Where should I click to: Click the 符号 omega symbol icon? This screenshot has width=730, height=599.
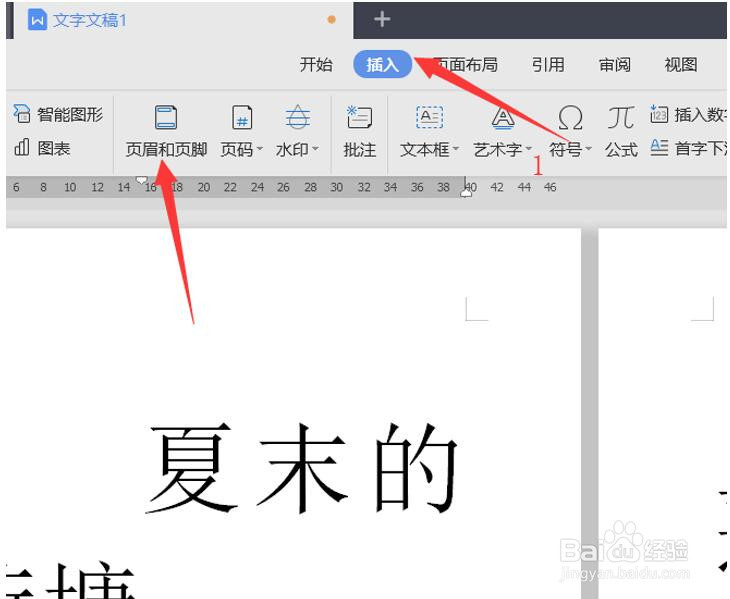pos(570,117)
